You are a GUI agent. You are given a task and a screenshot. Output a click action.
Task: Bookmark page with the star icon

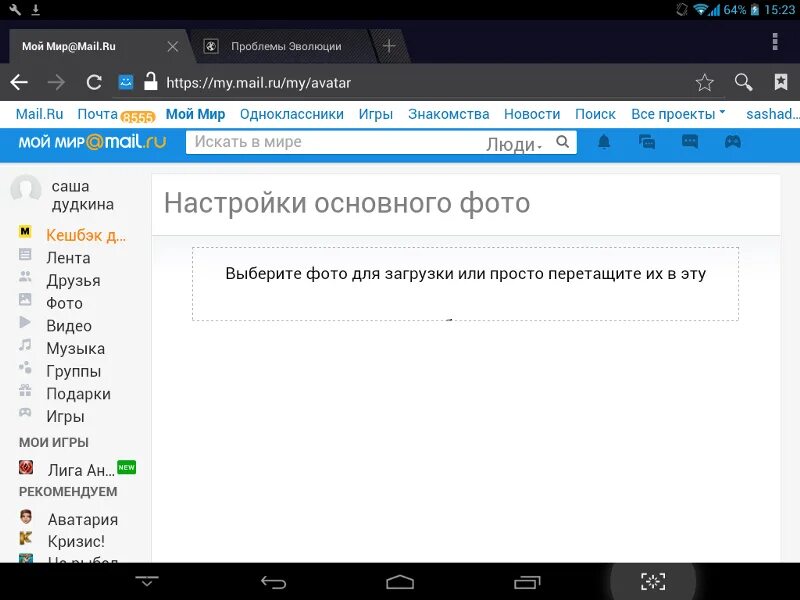[x=705, y=82]
